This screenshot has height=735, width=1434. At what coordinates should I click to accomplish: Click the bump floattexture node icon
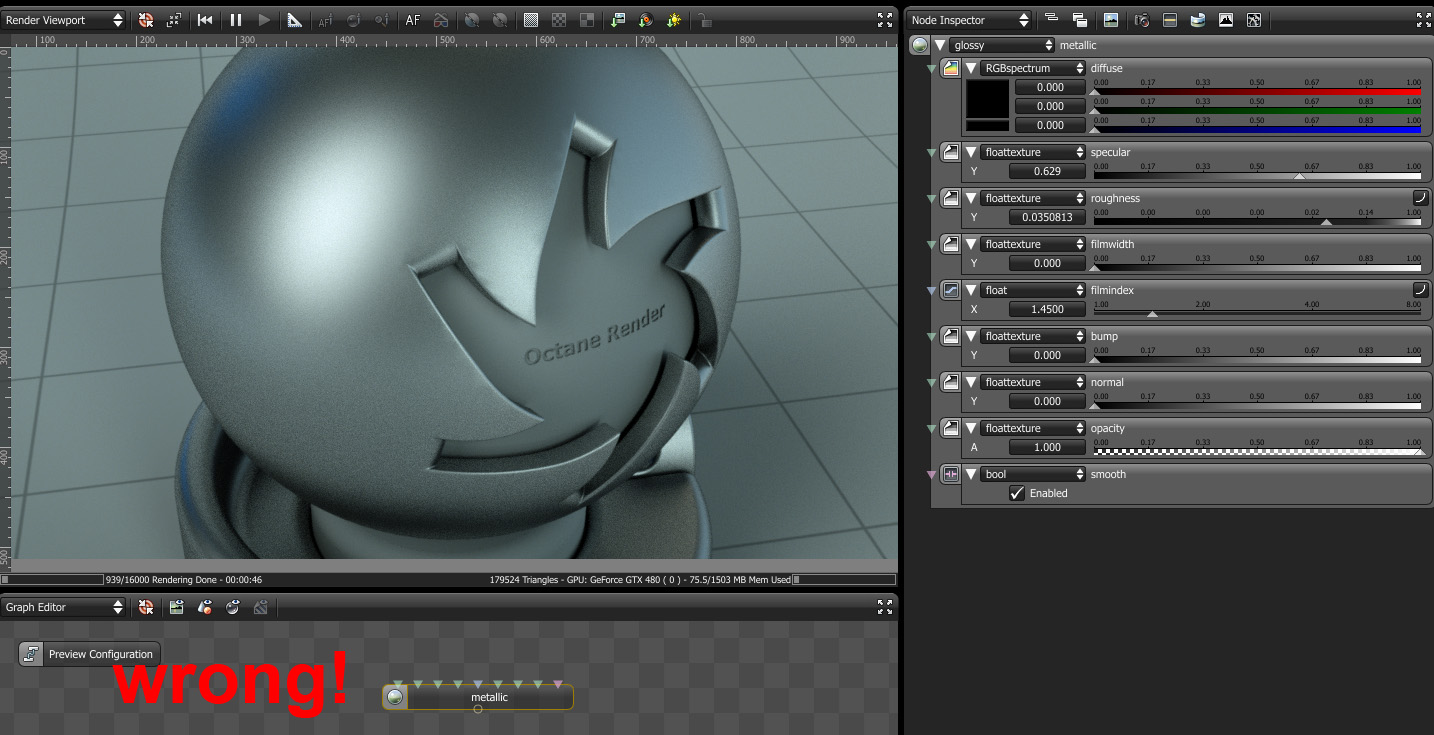point(951,336)
